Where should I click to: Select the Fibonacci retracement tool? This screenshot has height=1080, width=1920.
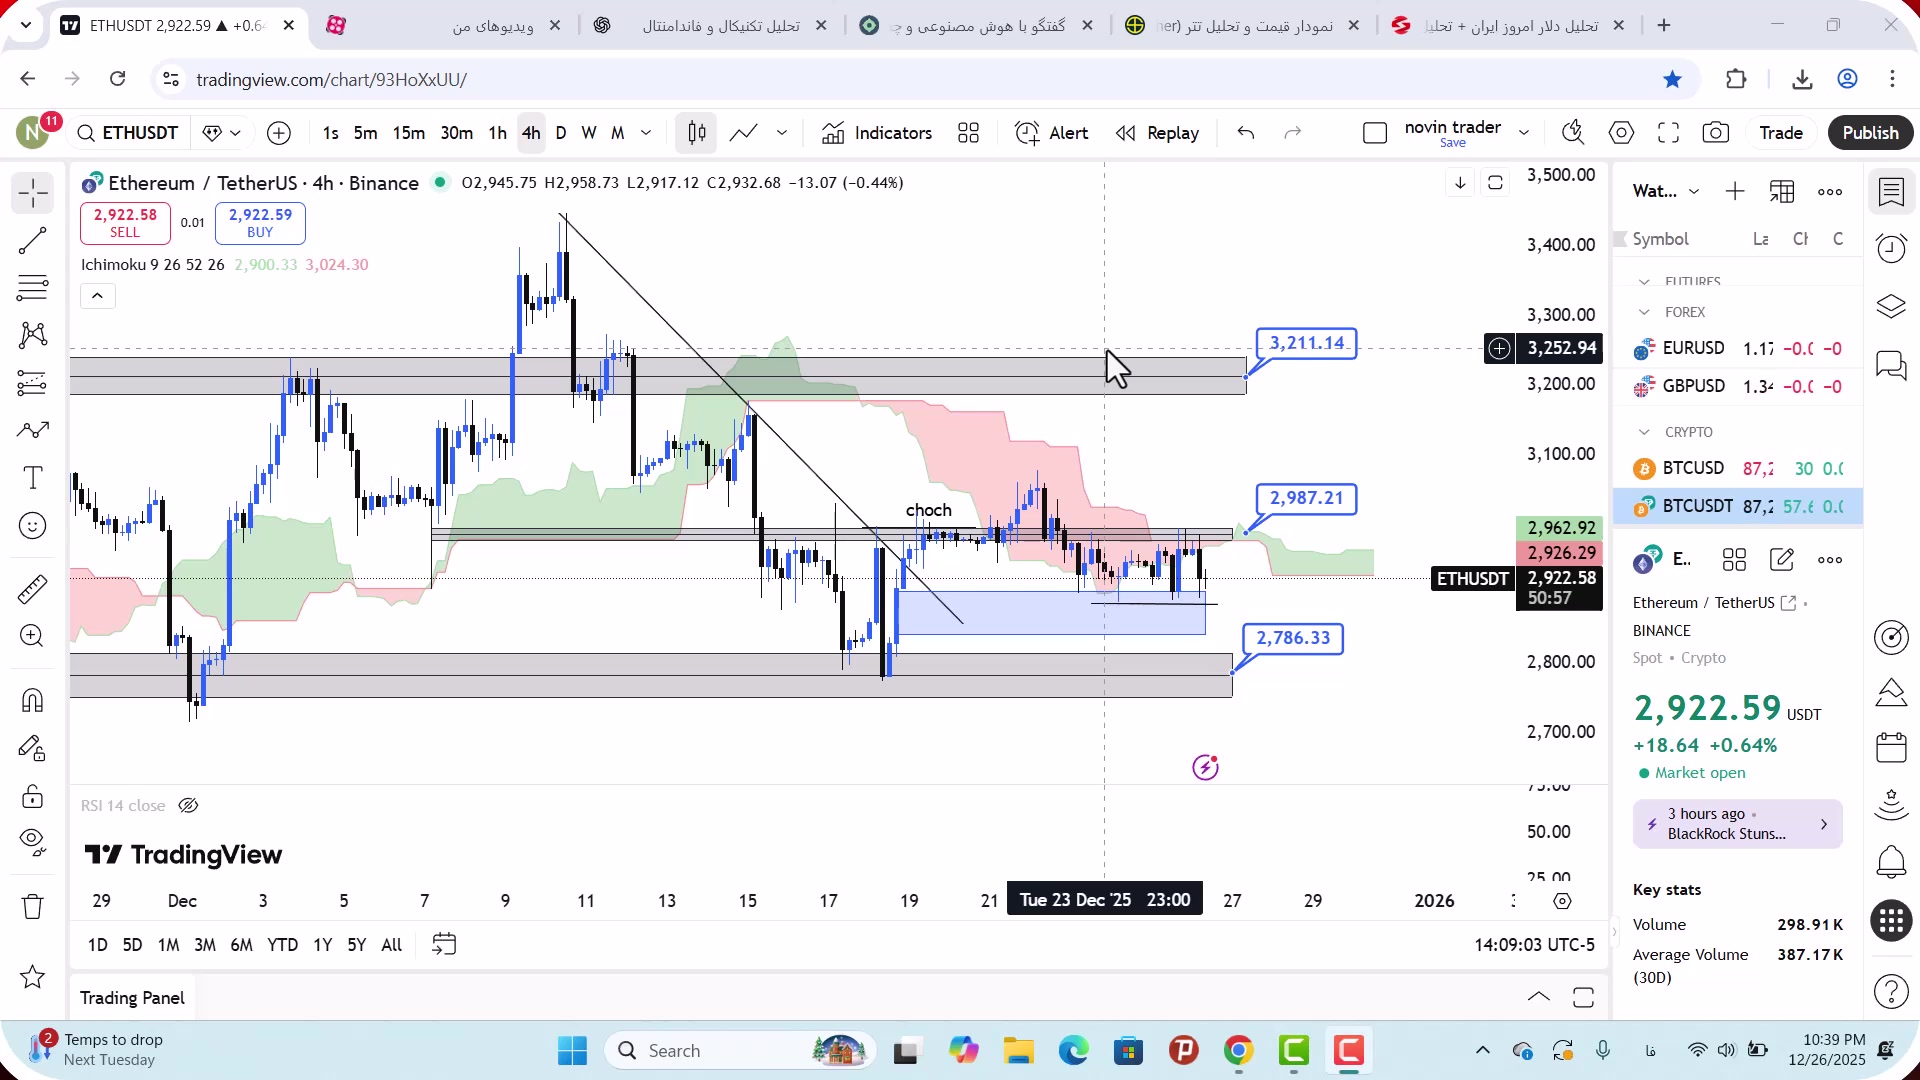[x=32, y=288]
